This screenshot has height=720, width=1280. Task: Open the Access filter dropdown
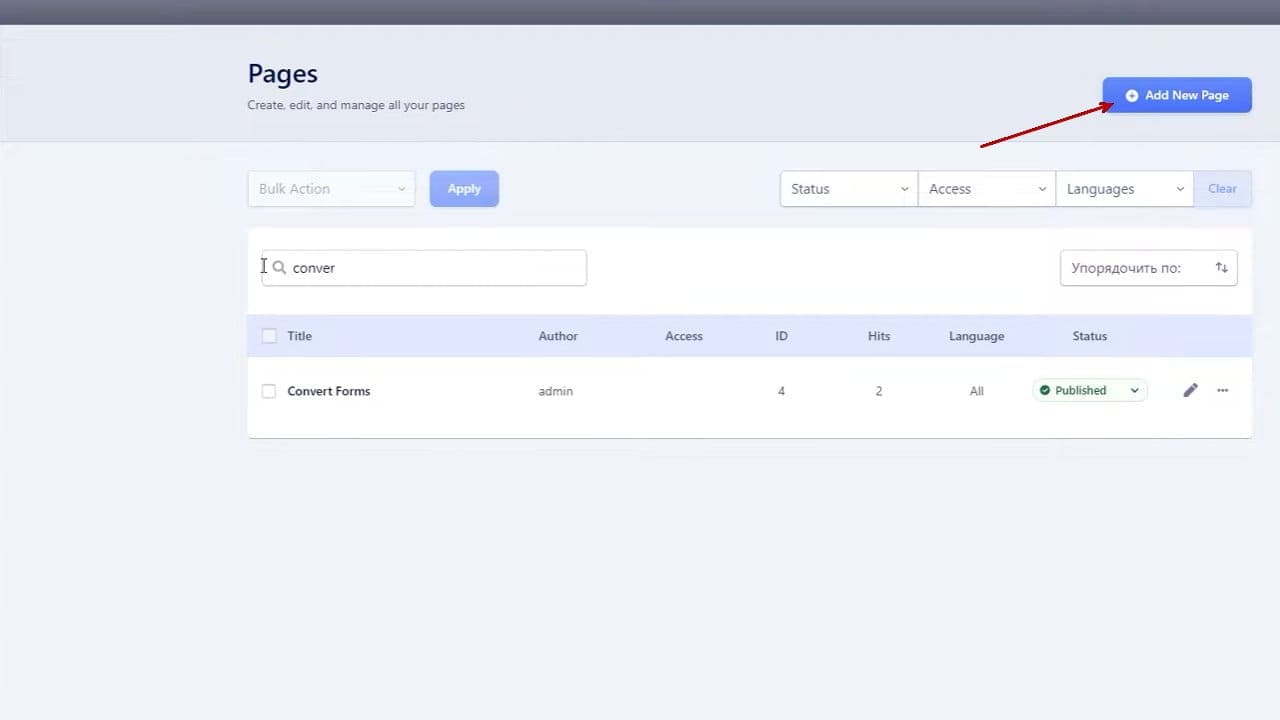point(987,189)
